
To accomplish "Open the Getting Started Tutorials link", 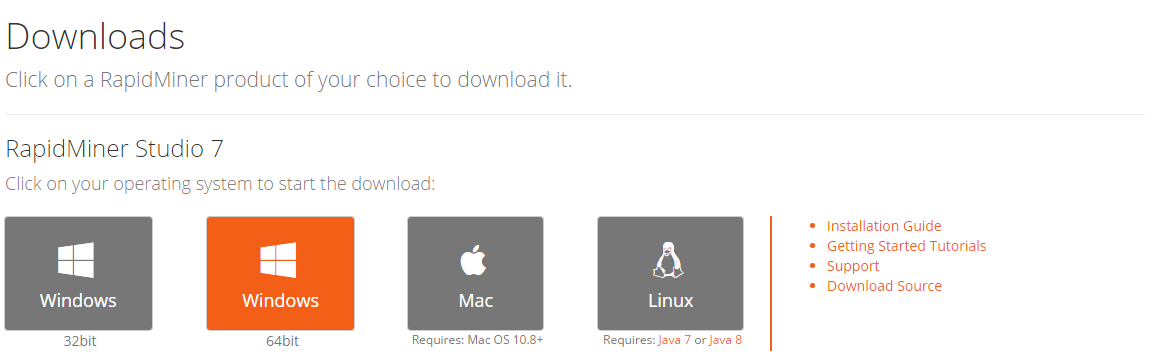I will click(906, 246).
